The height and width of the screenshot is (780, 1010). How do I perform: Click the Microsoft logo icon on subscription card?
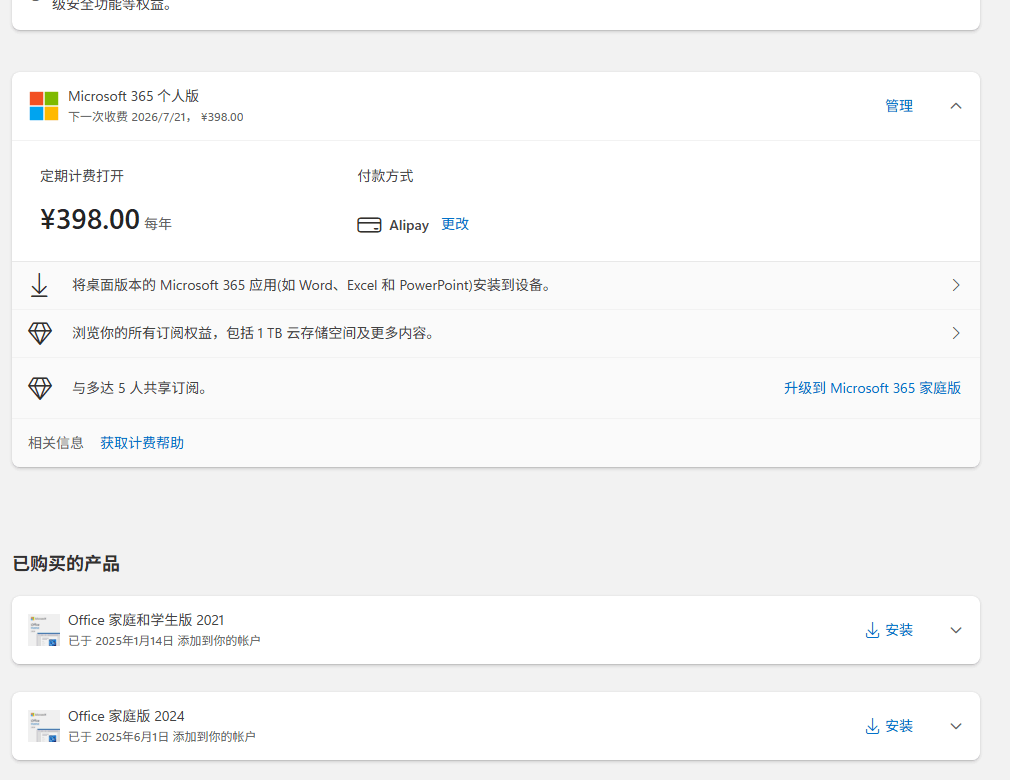tap(44, 106)
